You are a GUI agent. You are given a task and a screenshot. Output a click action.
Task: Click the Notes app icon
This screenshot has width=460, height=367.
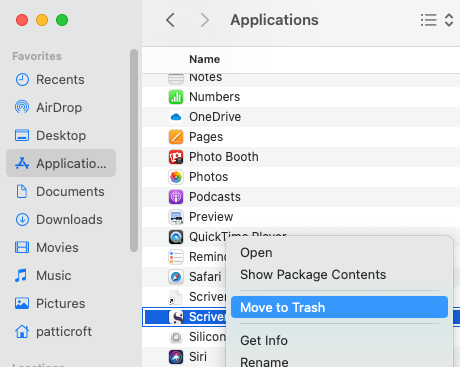176,79
